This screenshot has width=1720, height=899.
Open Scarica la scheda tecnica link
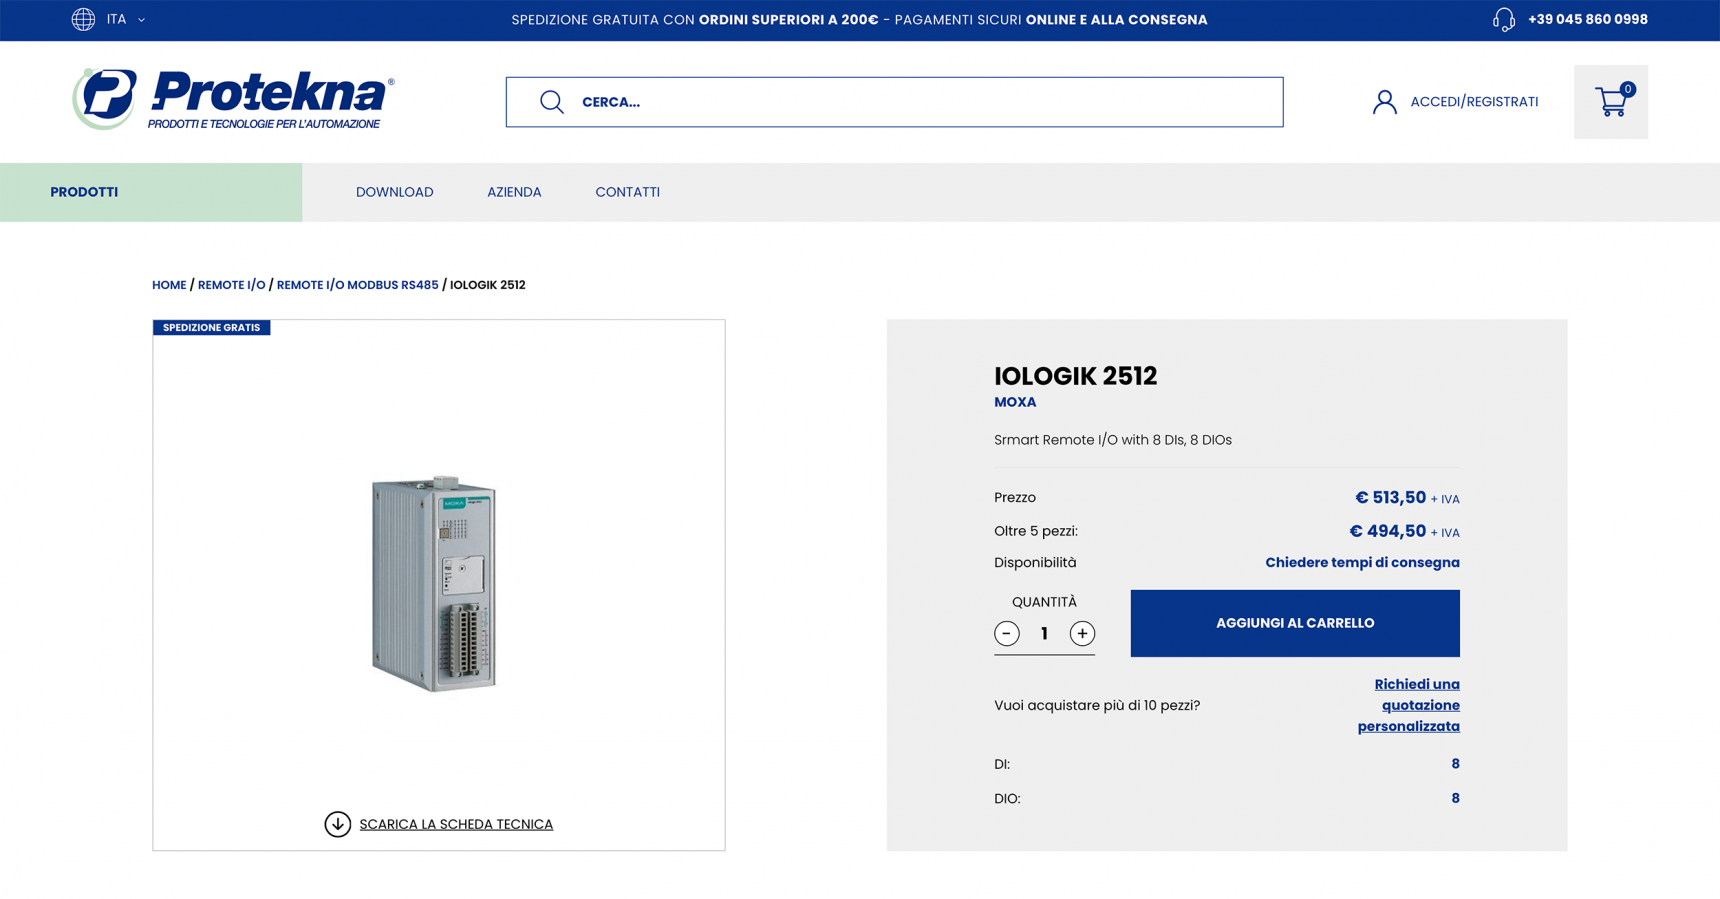pos(456,824)
